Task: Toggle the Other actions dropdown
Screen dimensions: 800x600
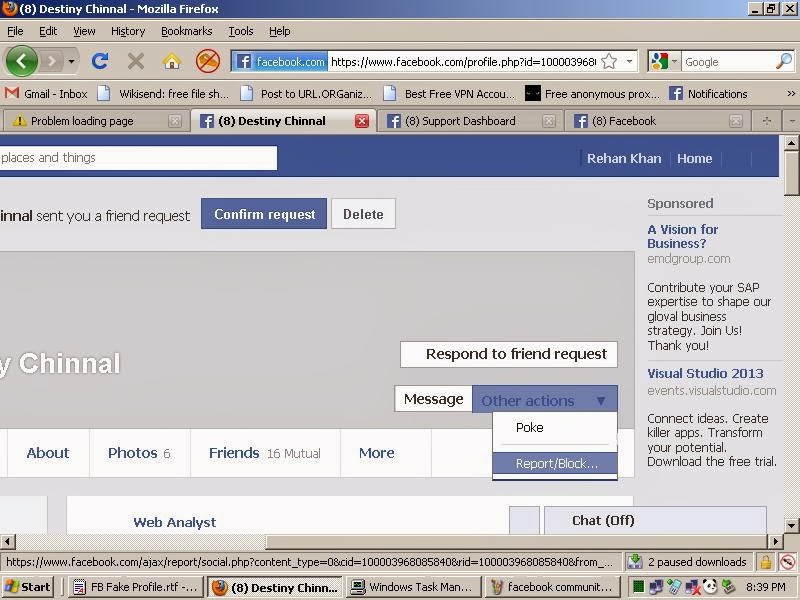Action: click(x=545, y=399)
